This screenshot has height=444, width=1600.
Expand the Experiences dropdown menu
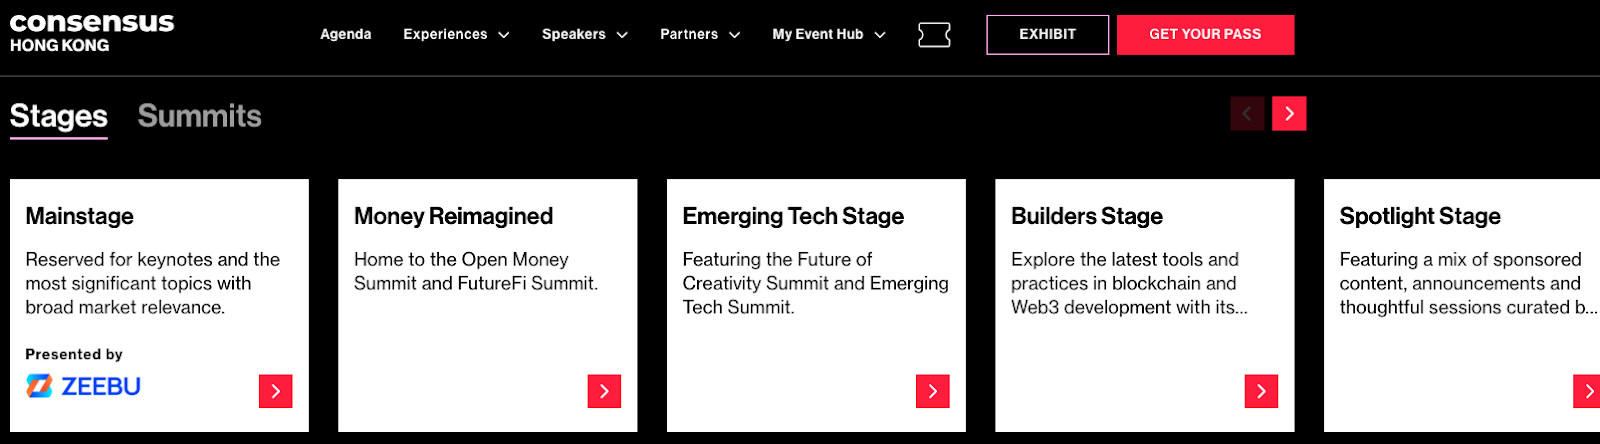click(456, 34)
